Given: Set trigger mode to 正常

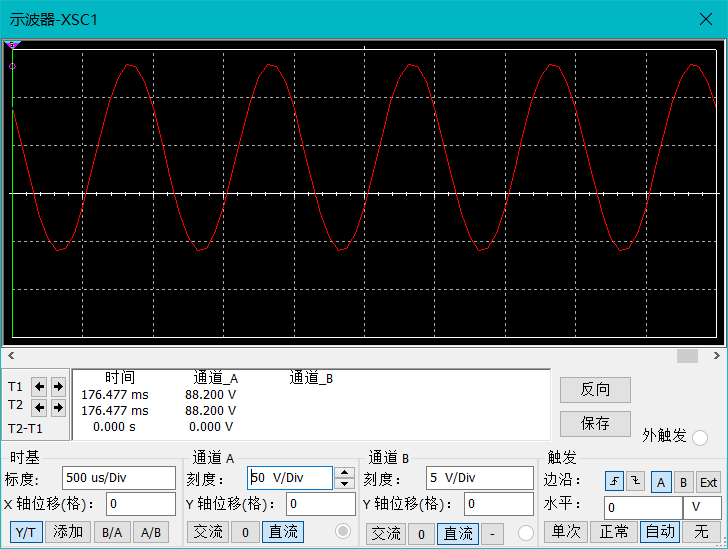Looking at the screenshot, I should click(613, 532).
